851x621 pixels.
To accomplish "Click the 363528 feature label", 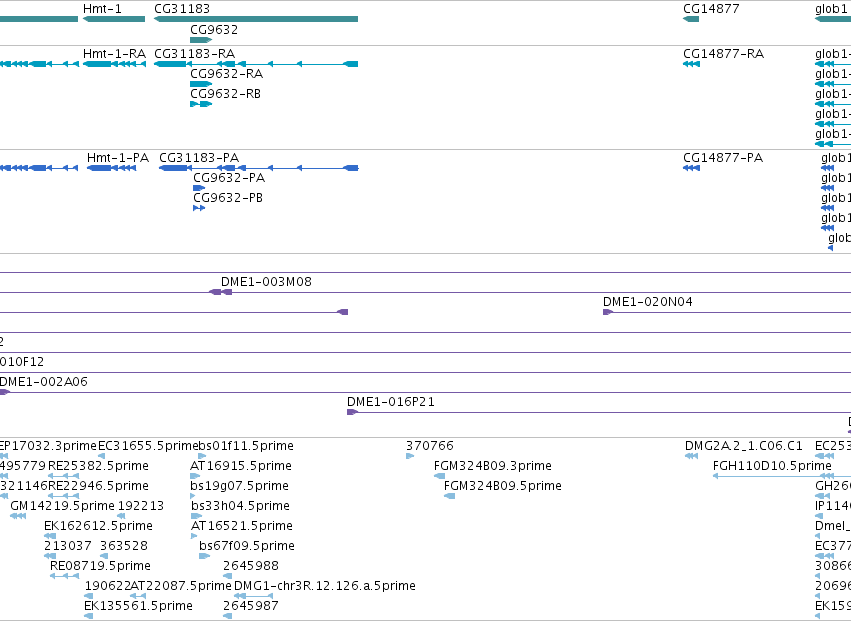I will (124, 547).
